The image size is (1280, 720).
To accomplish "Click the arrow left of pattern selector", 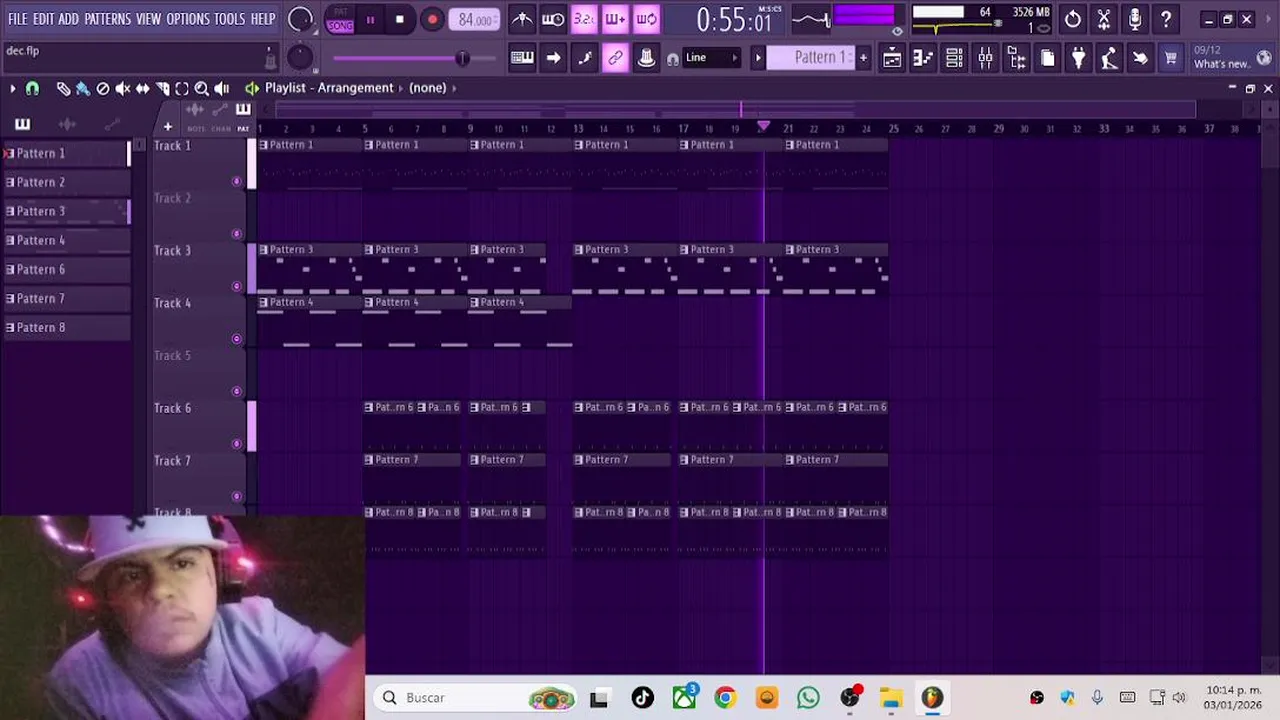I will point(758,58).
